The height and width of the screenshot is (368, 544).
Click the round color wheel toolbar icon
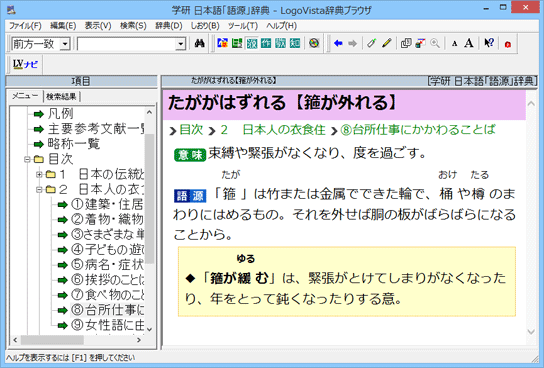pyautogui.click(x=314, y=43)
